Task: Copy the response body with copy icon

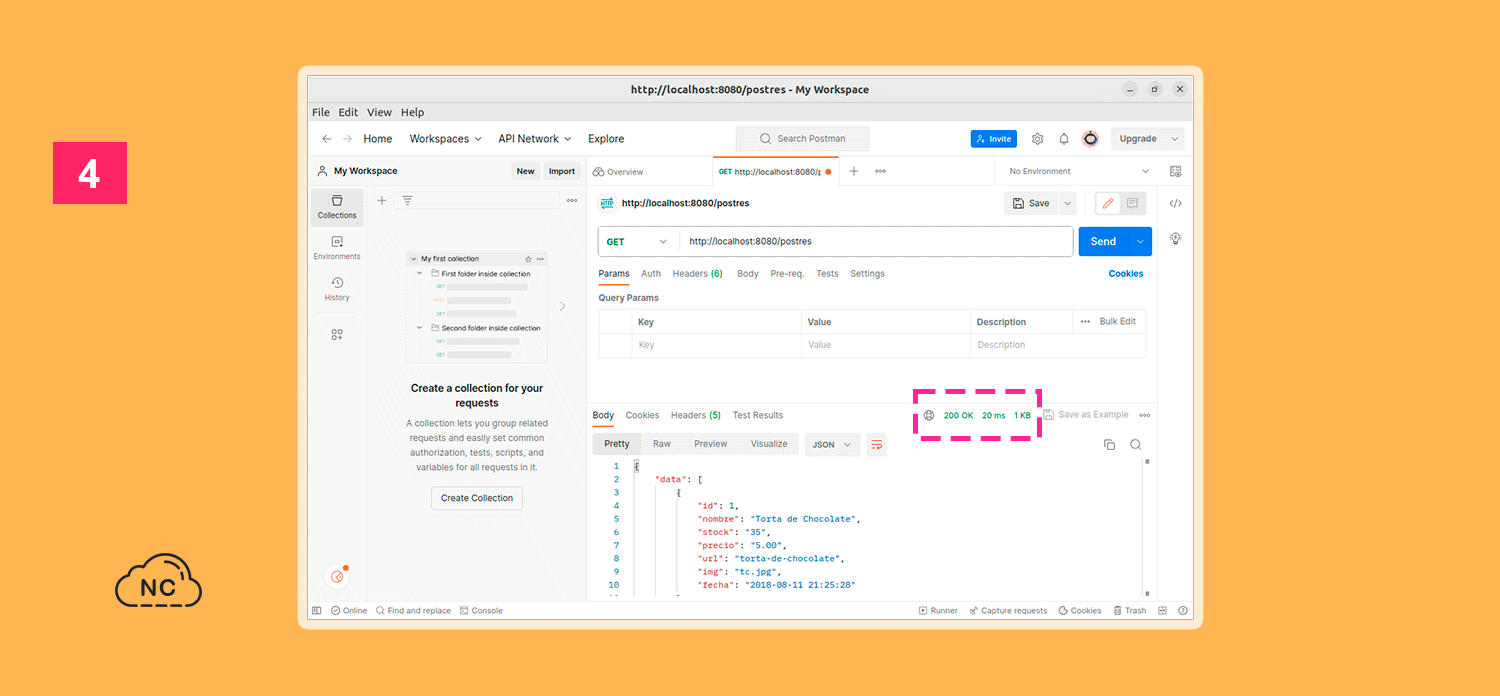Action: coord(1109,444)
